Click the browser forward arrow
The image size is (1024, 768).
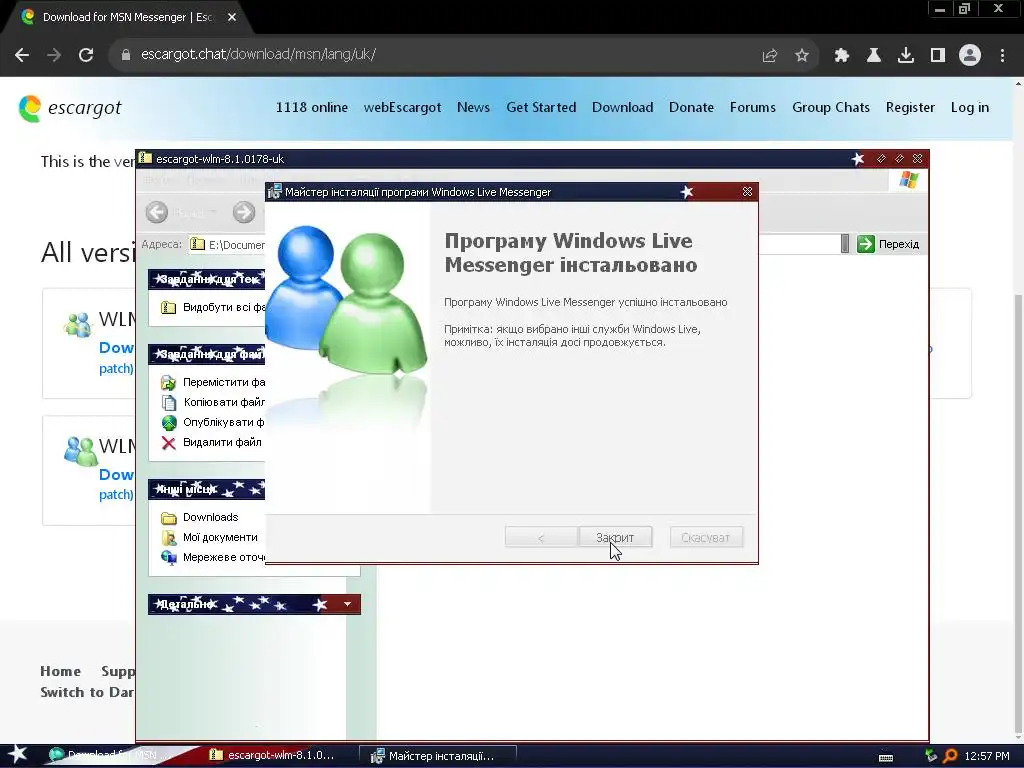point(54,55)
